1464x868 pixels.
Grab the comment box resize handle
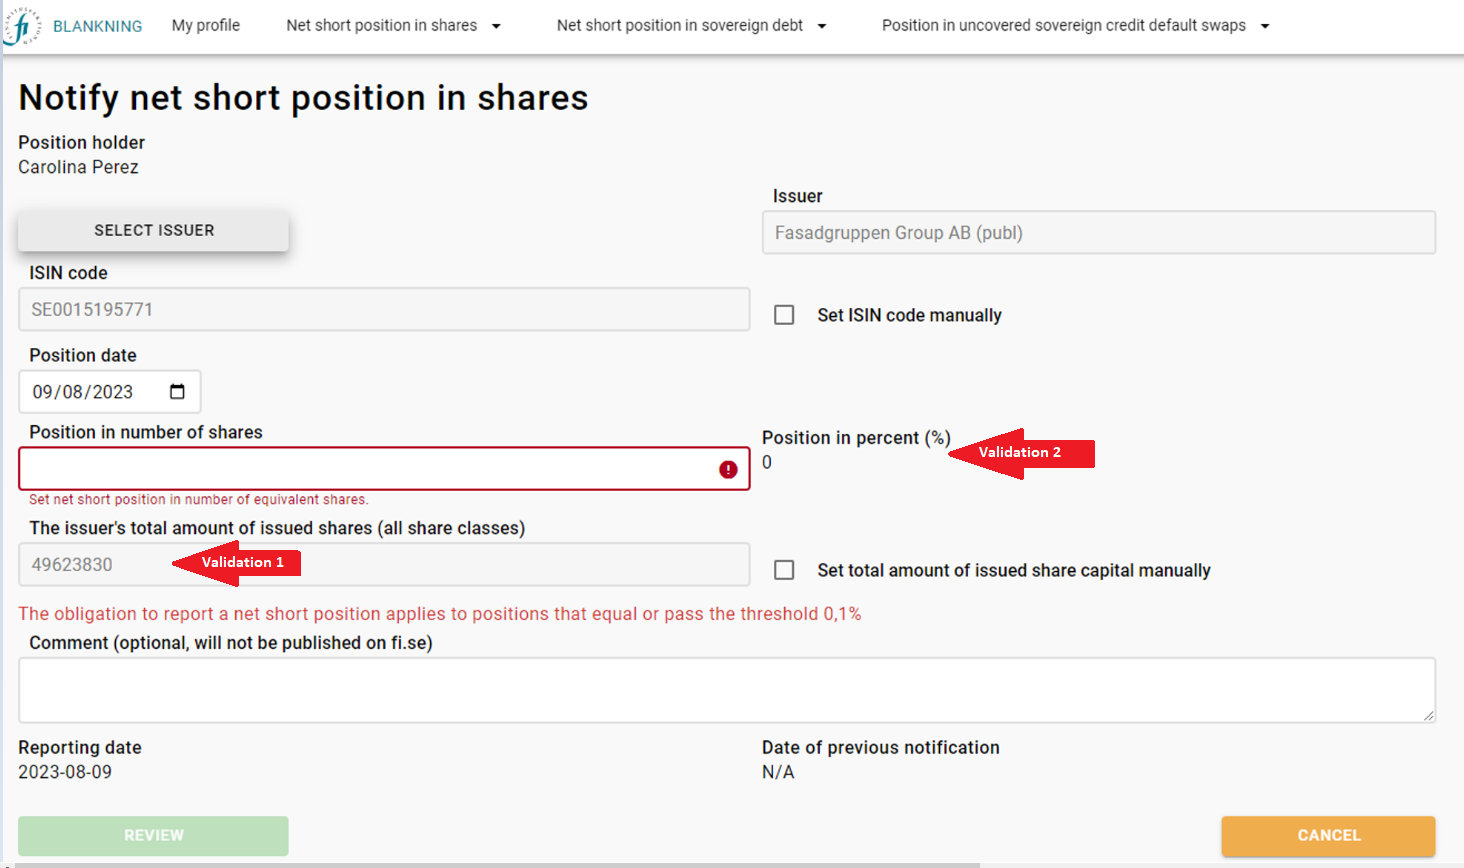(1428, 715)
